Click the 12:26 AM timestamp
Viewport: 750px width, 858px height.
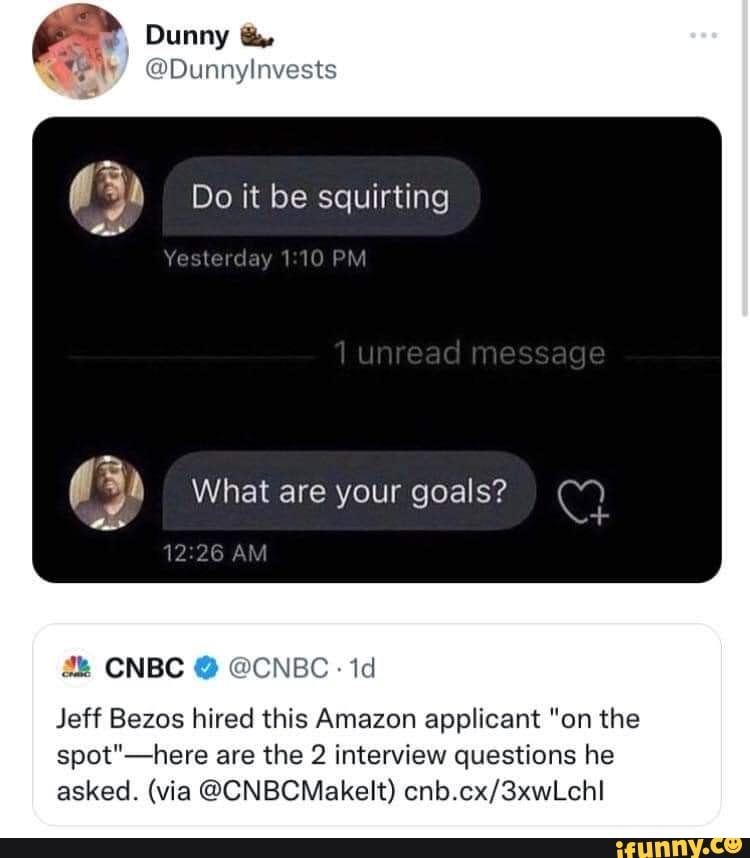(x=216, y=552)
